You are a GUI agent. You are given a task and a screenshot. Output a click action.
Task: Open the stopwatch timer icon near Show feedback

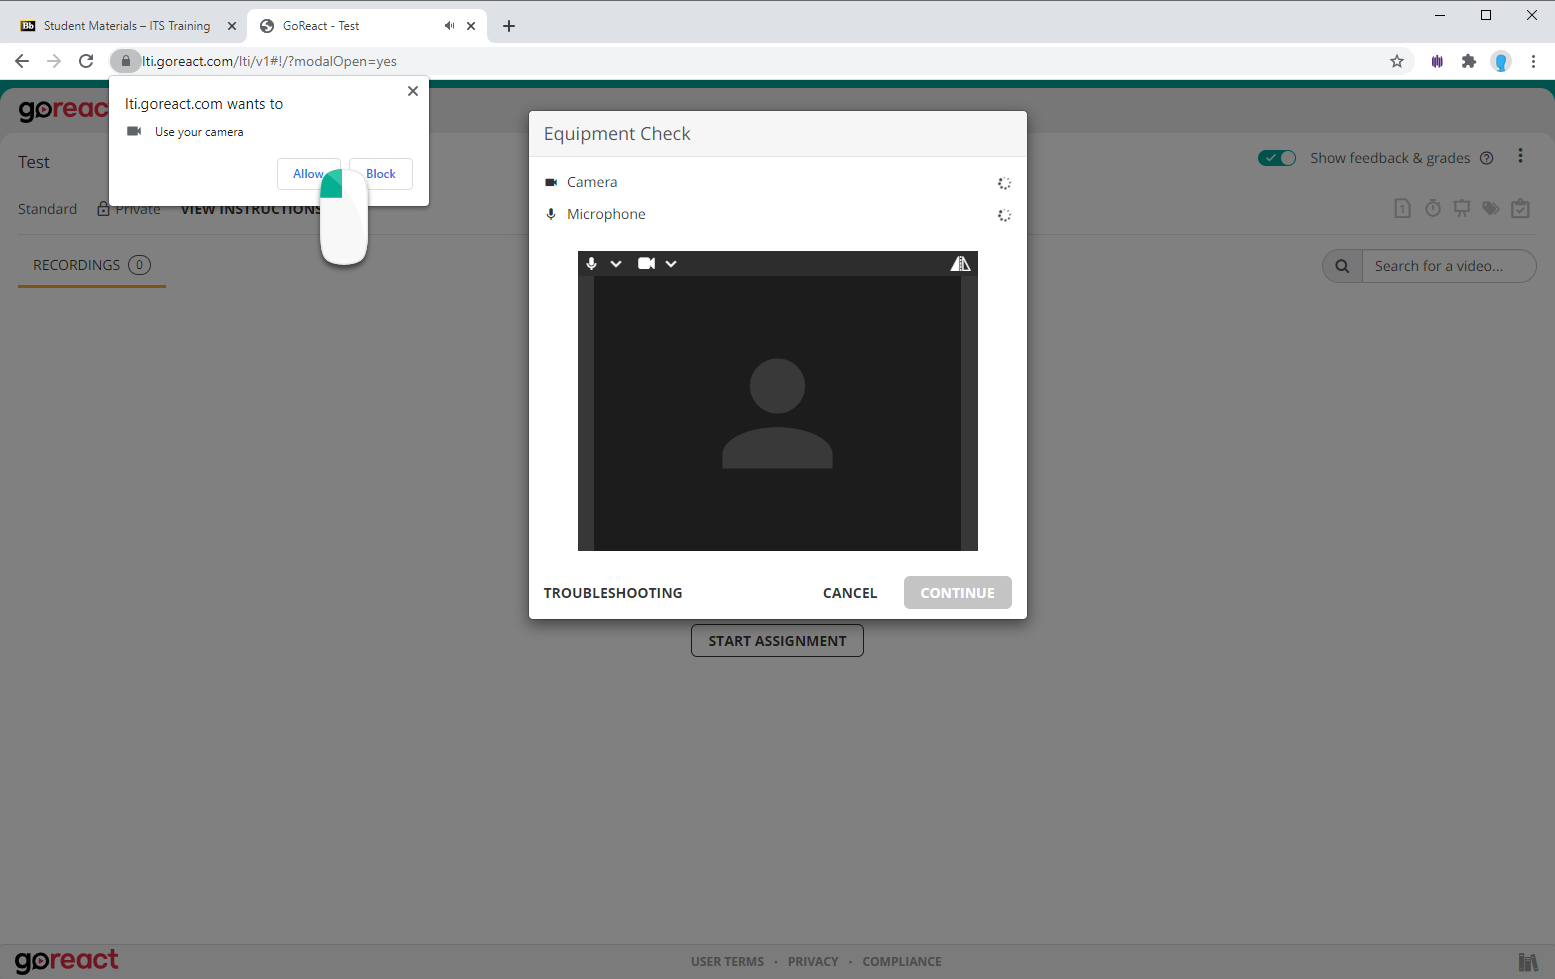pyautogui.click(x=1433, y=208)
